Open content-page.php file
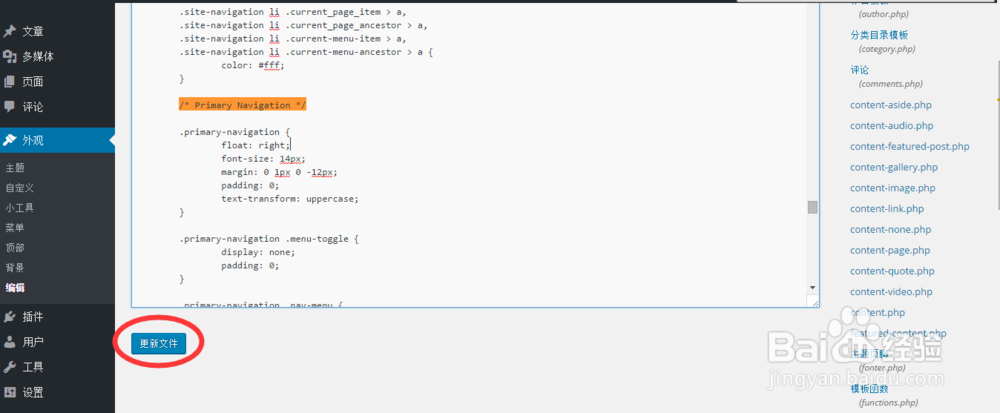Screen dimensions: 1000x413 890,250
